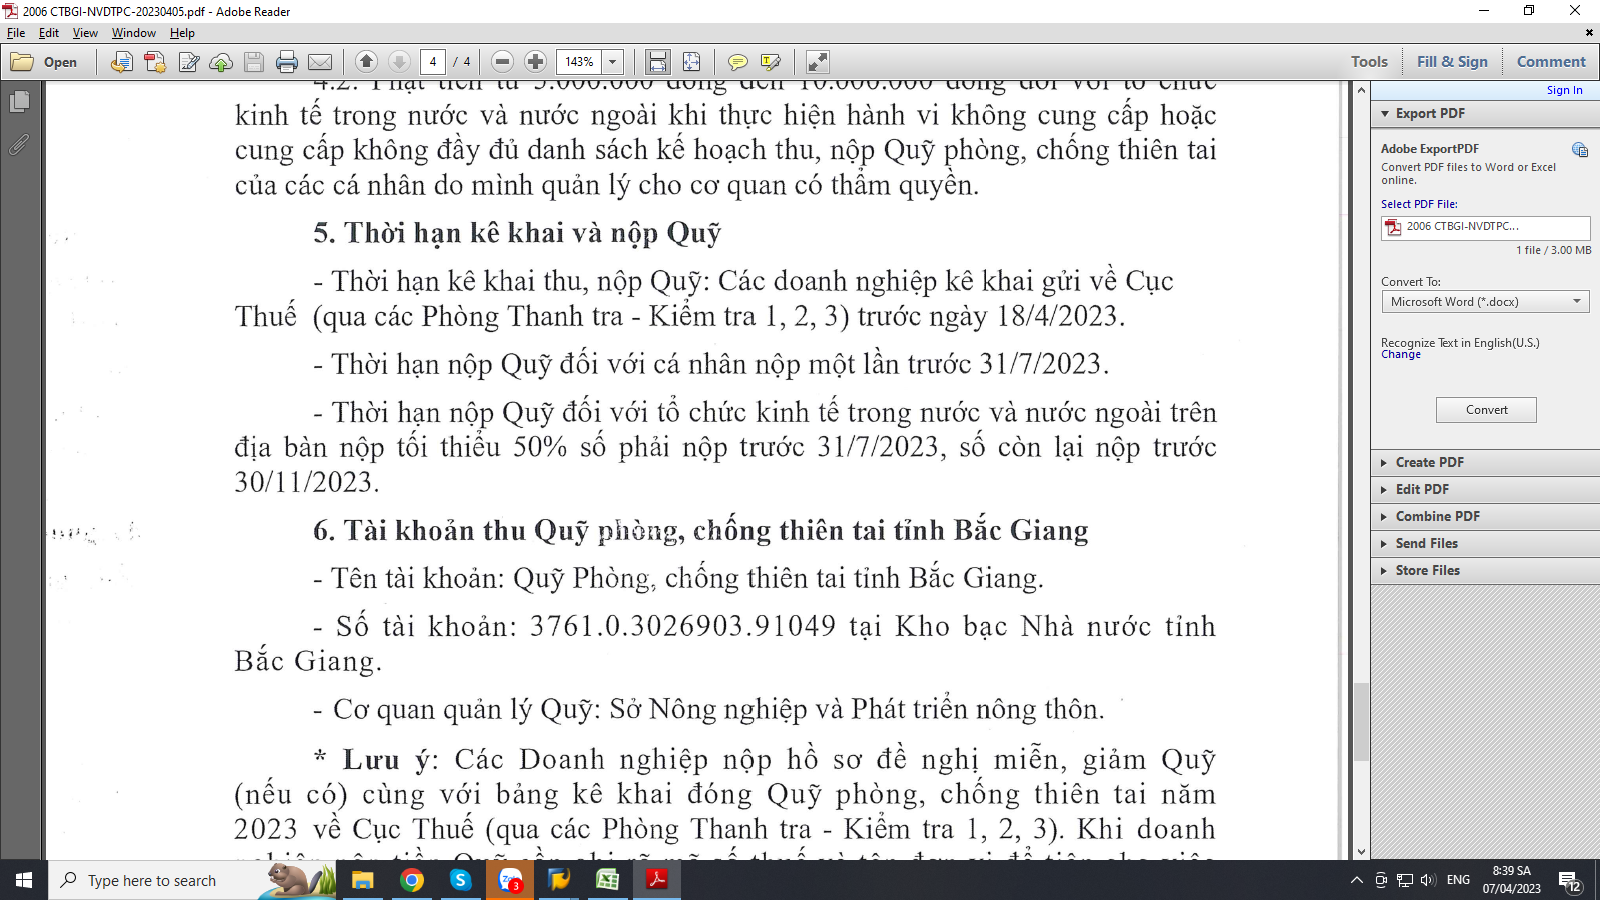Switch to the Fill & Sign tab
Image resolution: width=1600 pixels, height=900 pixels.
1452,62
